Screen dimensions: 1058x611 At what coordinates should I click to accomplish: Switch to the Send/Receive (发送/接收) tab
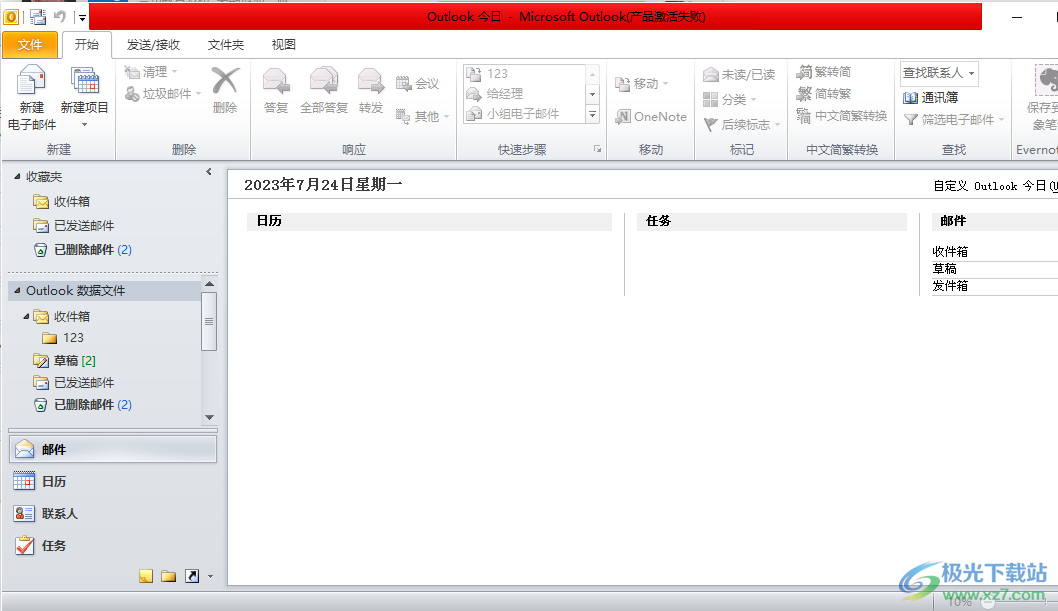click(153, 45)
